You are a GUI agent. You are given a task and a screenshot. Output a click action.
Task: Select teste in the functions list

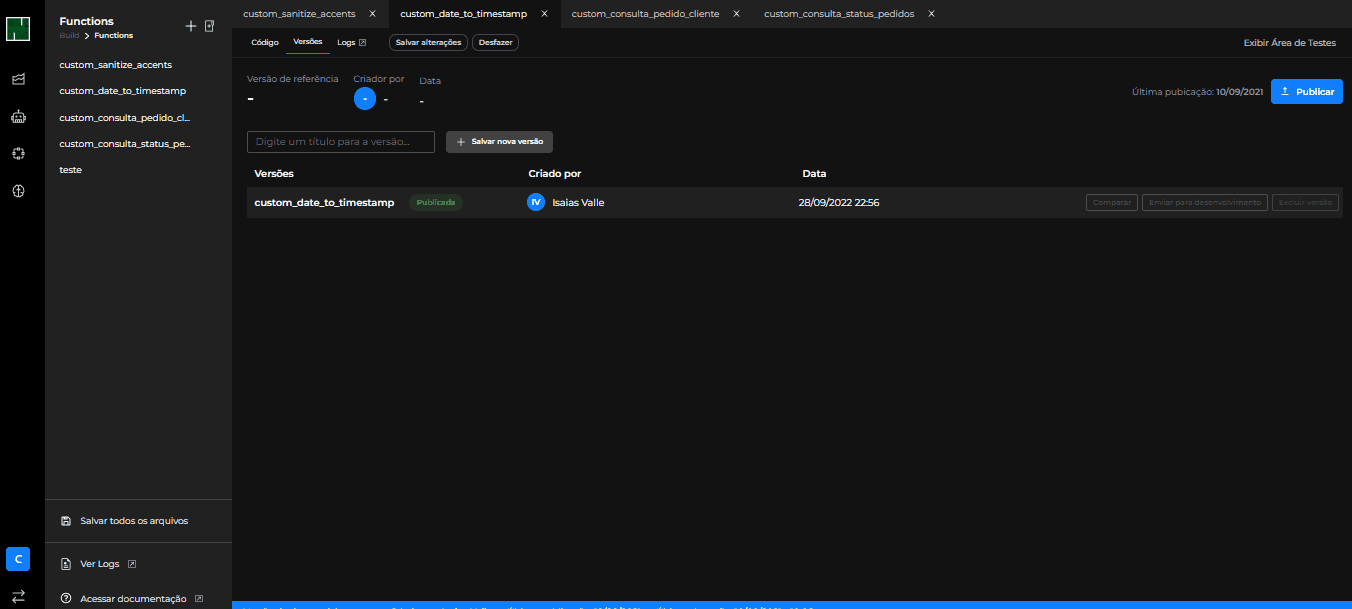pyautogui.click(x=71, y=170)
